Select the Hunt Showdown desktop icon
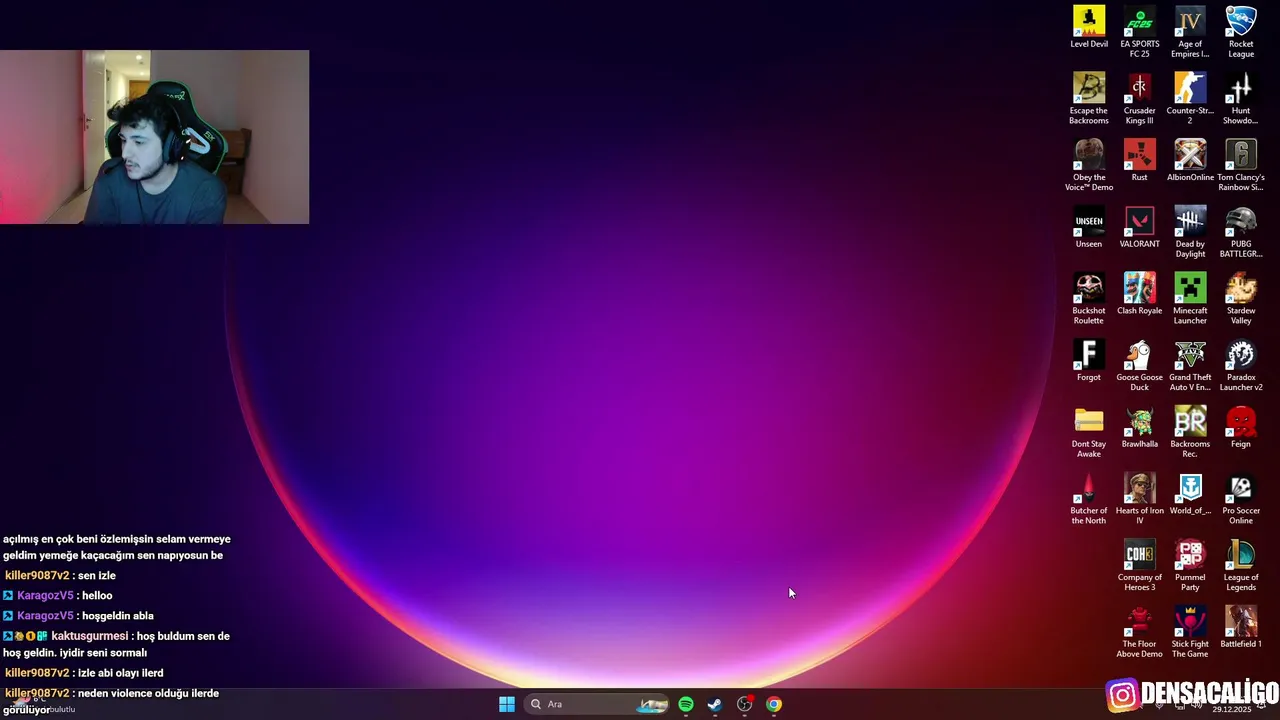This screenshot has width=1280, height=720. click(1241, 99)
